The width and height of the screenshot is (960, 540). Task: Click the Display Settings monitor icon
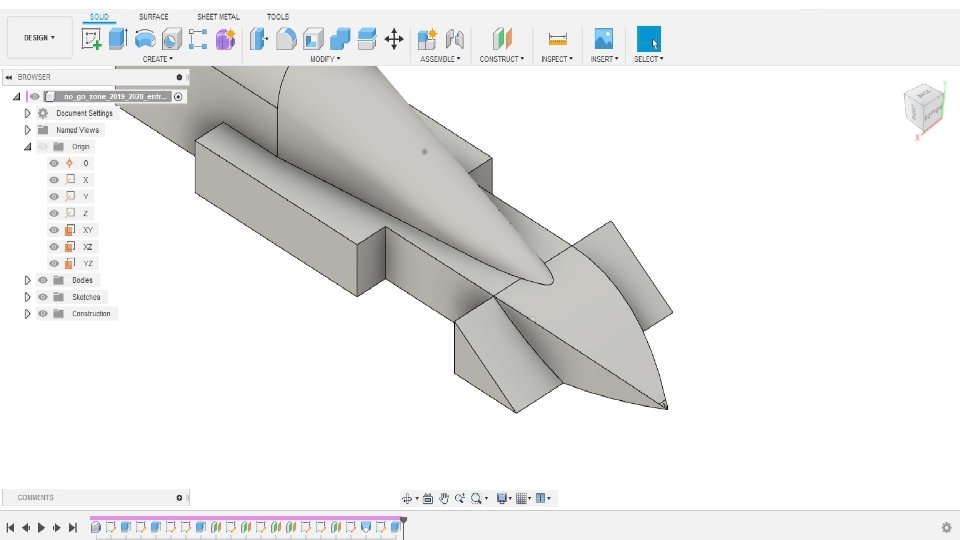pos(502,498)
